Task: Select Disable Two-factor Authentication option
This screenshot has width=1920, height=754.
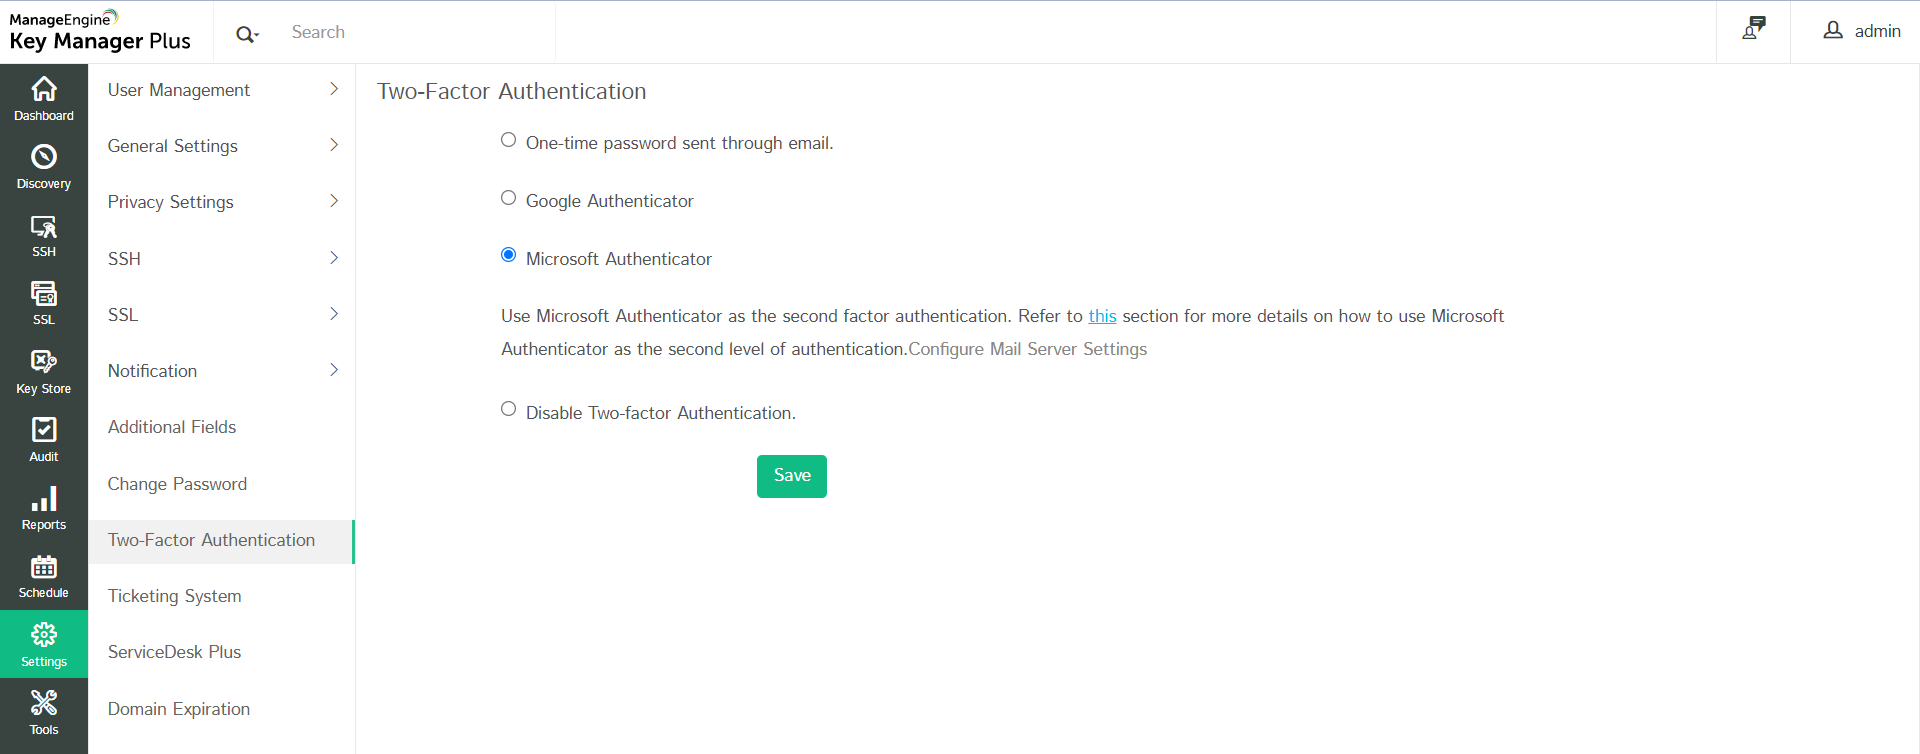Action: 509,409
